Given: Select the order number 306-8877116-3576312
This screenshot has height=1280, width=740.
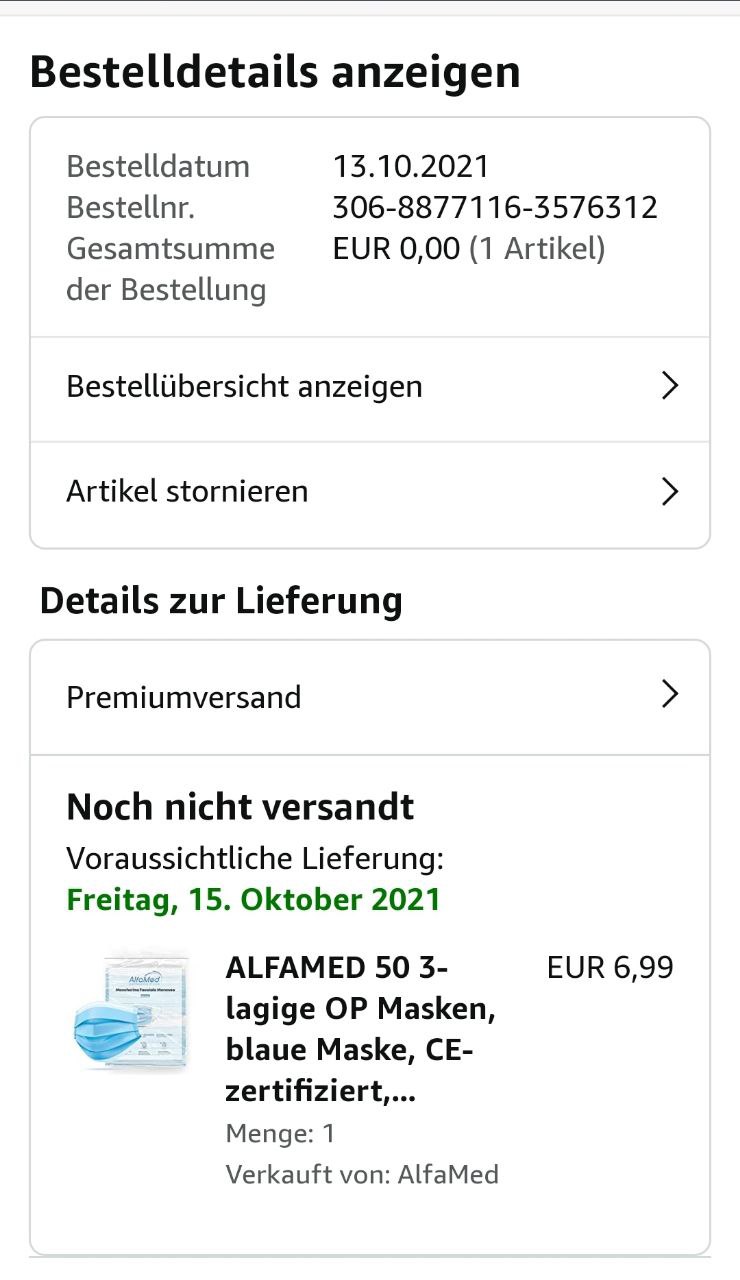Looking at the screenshot, I should point(495,207).
